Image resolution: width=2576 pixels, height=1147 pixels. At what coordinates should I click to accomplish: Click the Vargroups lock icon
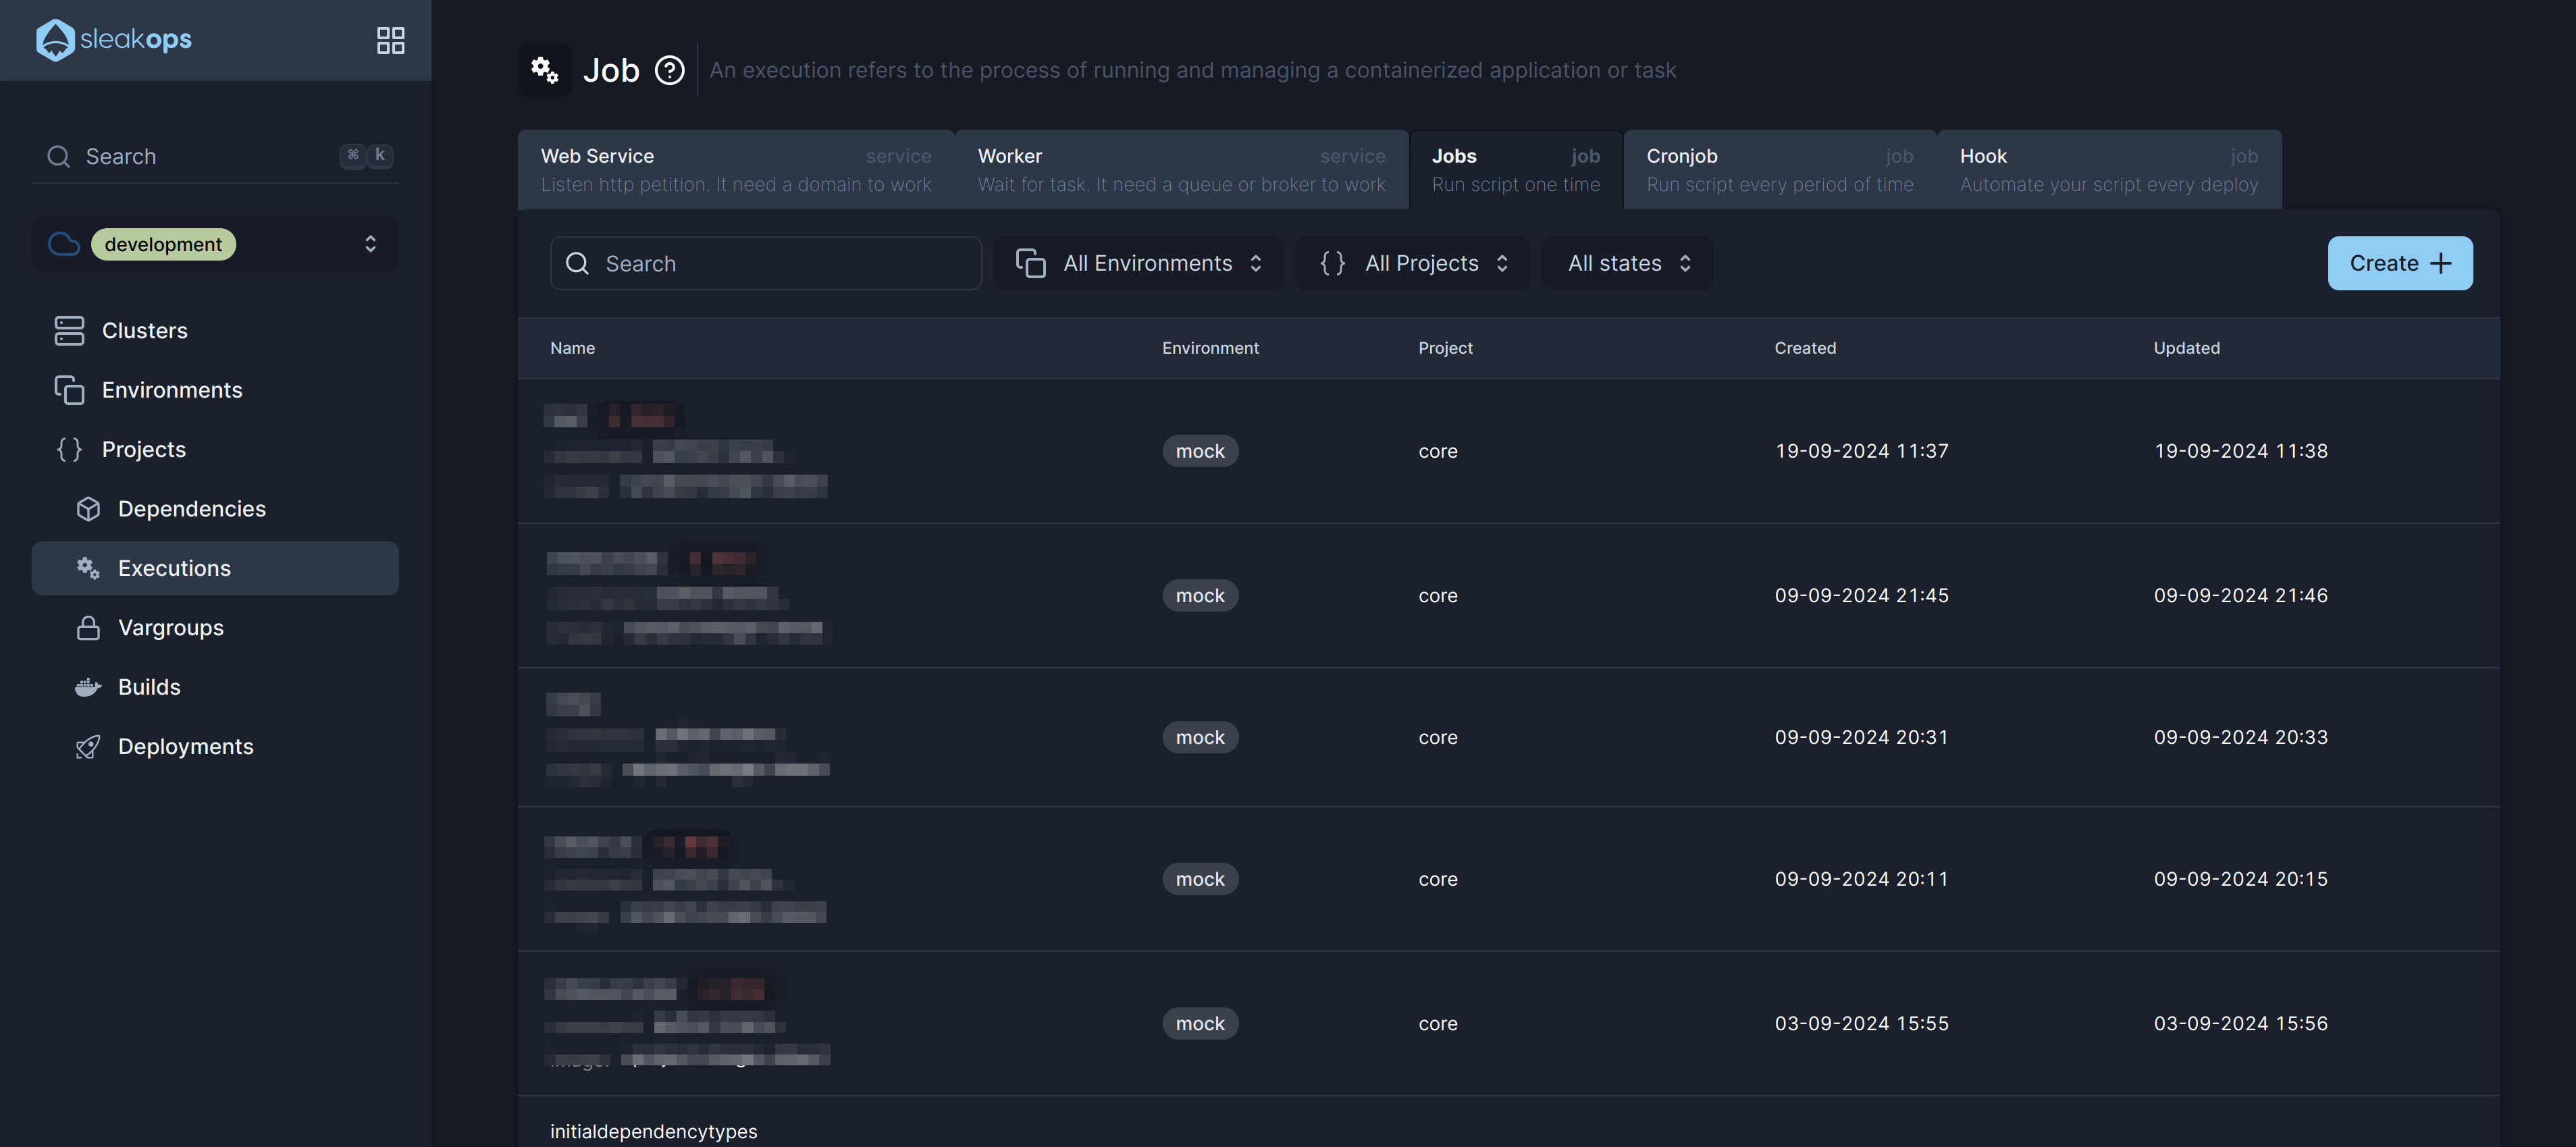click(x=88, y=628)
